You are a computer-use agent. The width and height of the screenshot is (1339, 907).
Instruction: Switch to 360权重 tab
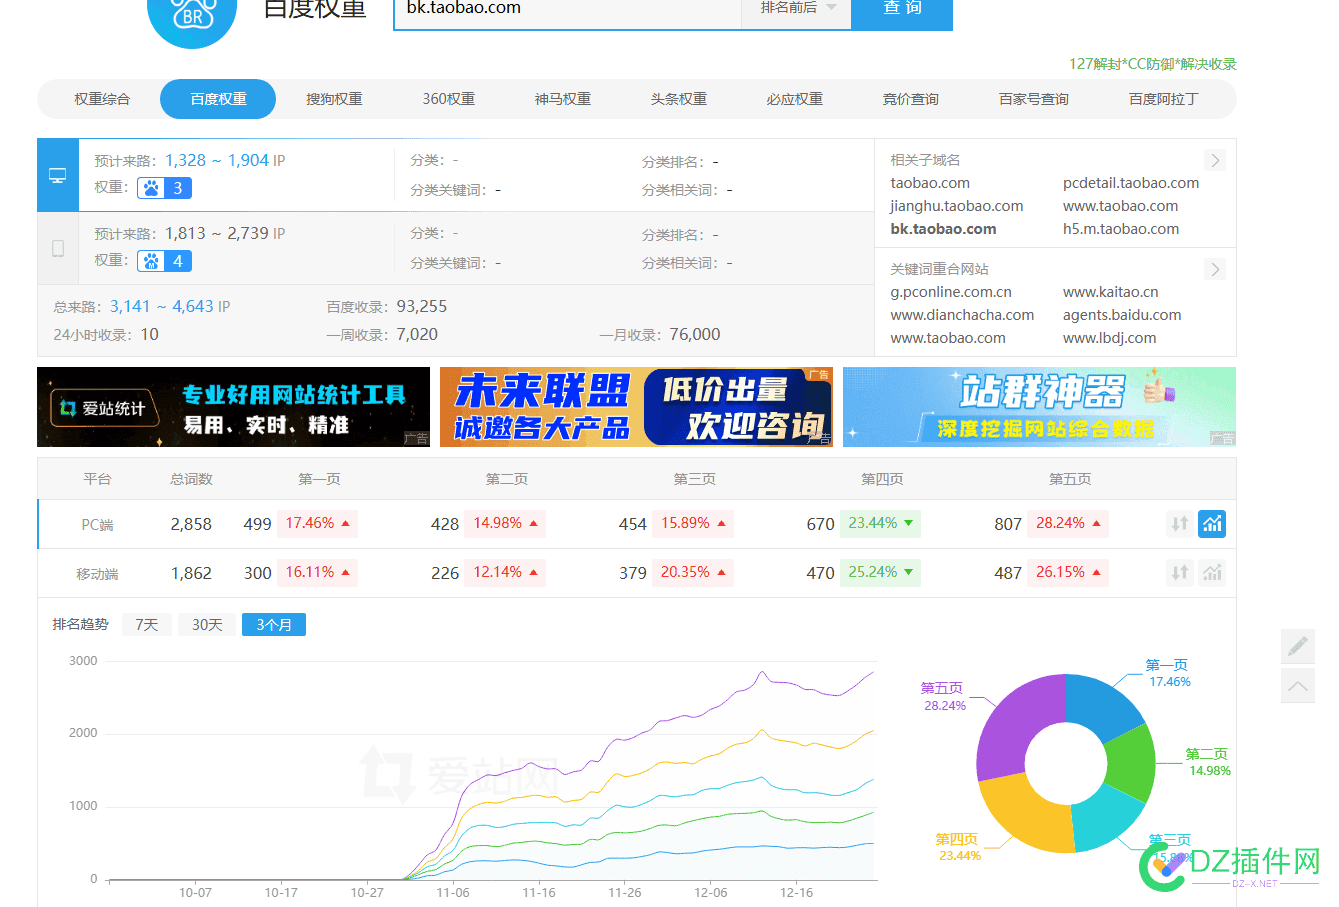(449, 99)
